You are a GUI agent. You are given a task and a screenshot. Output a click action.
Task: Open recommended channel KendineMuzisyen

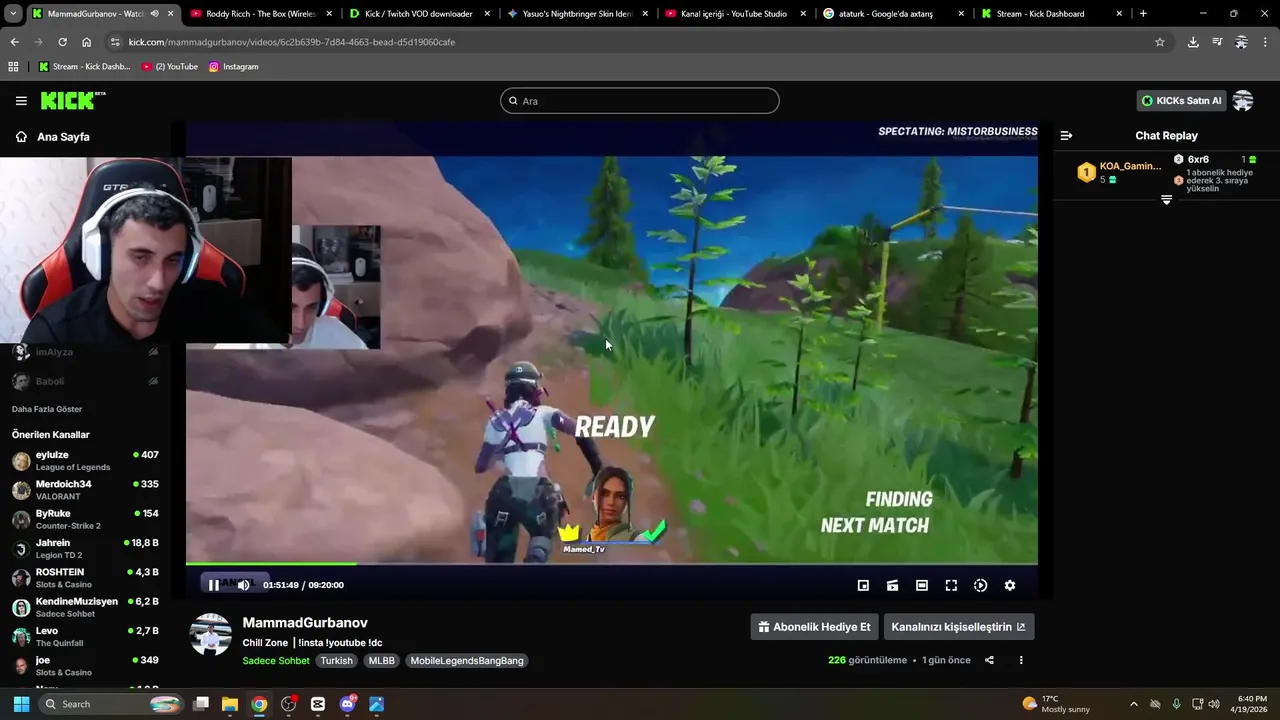coord(85,608)
